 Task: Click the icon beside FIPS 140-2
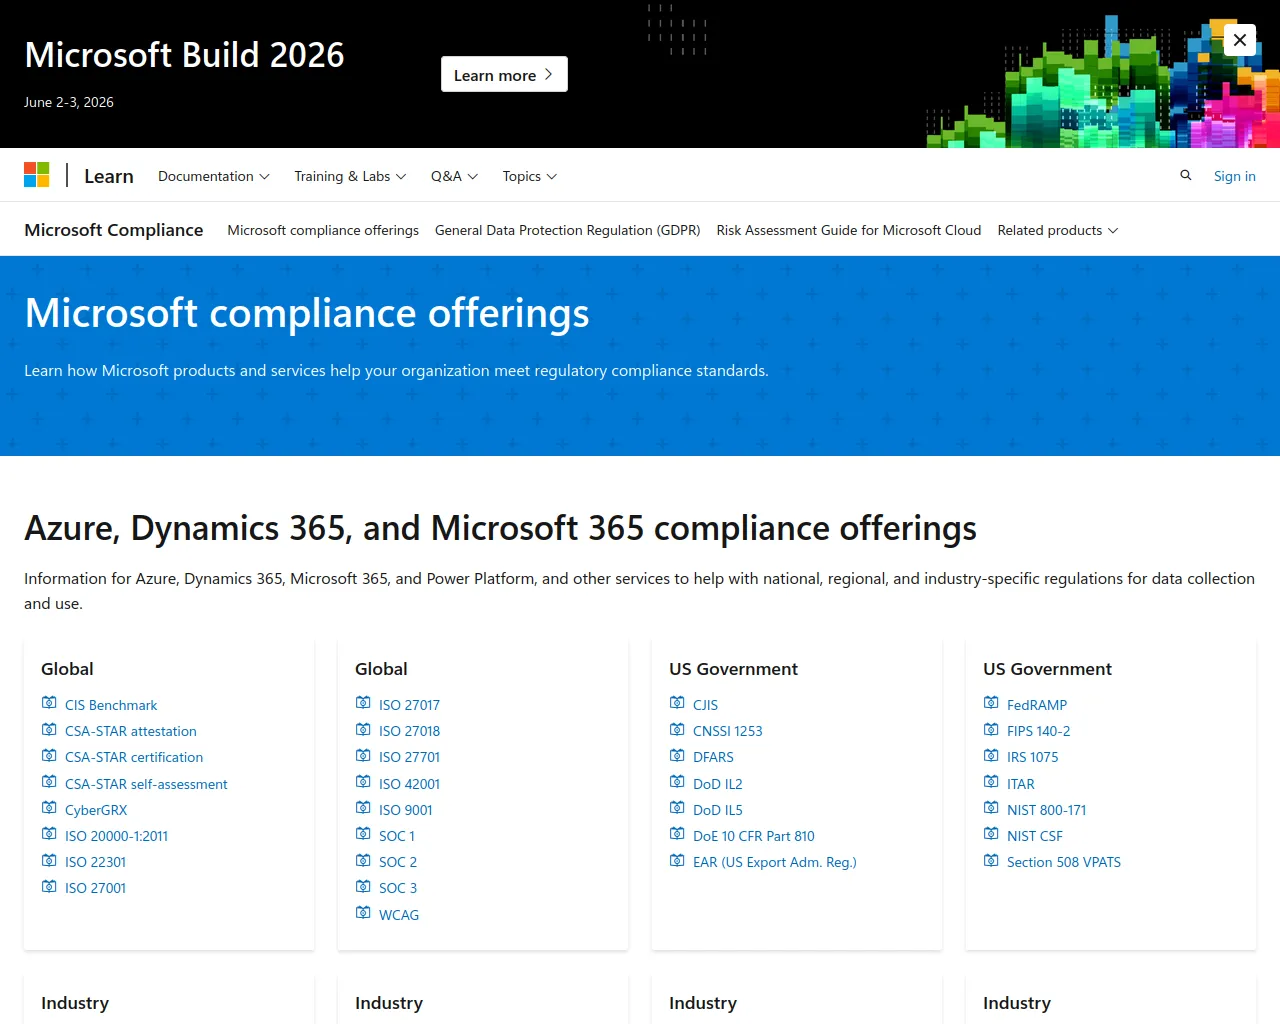[991, 729]
